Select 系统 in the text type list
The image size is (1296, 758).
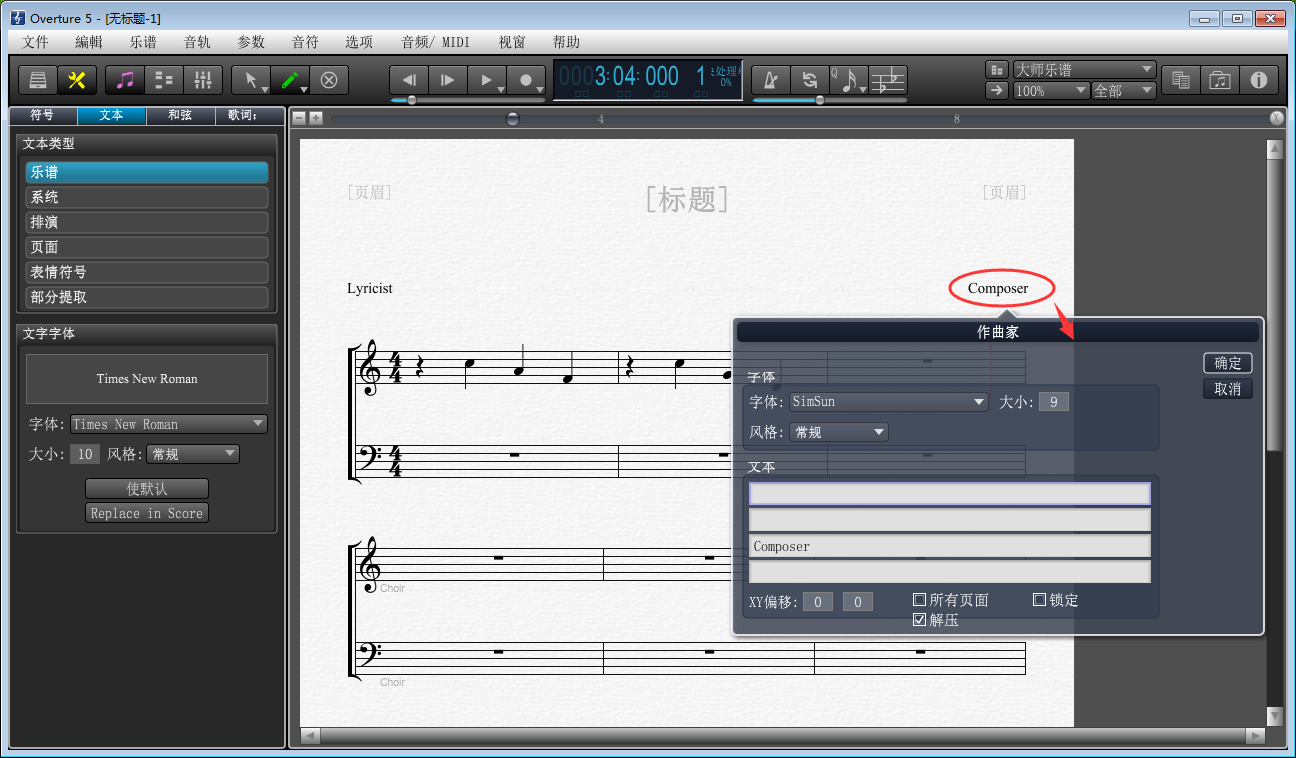[147, 197]
